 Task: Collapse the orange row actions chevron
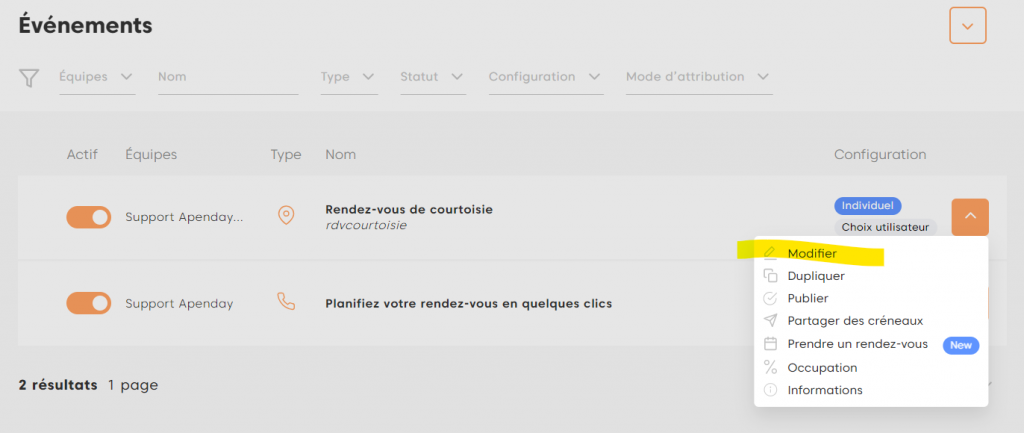[x=970, y=217]
